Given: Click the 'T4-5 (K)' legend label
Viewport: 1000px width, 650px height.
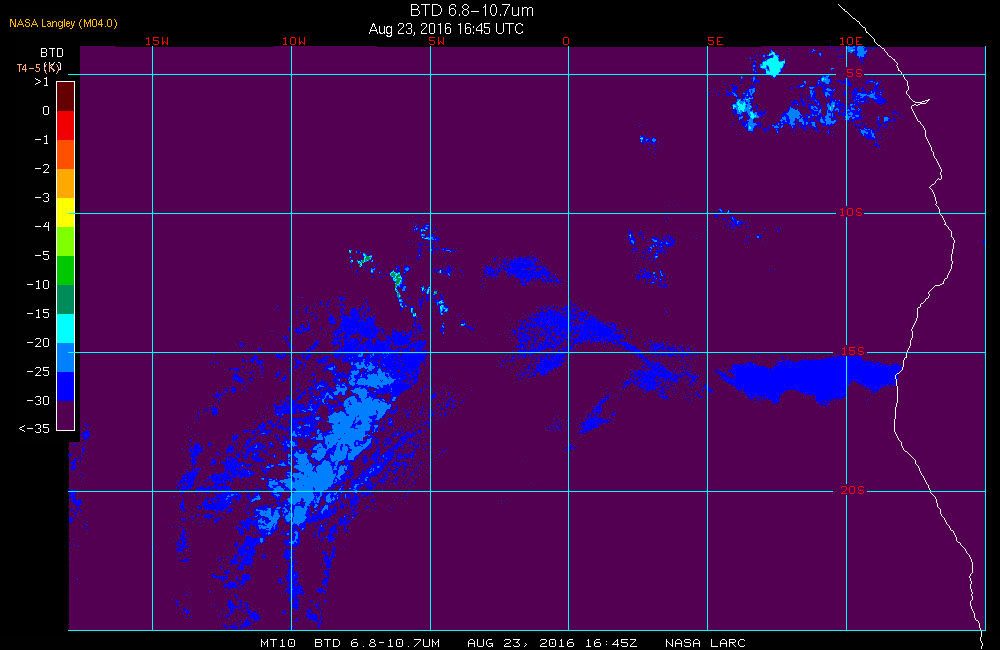Looking at the screenshot, I should point(38,67).
